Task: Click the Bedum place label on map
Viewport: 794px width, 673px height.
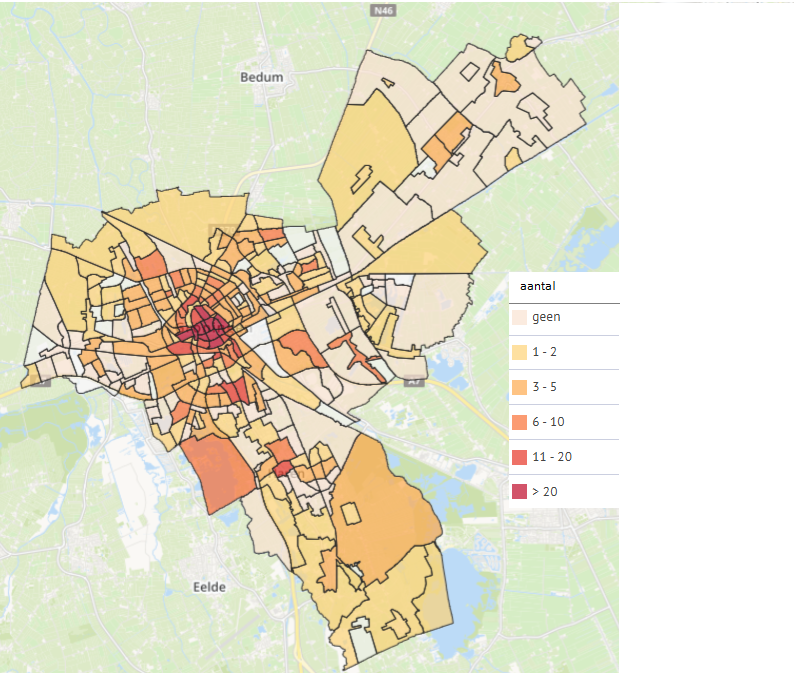Action: 262,77
